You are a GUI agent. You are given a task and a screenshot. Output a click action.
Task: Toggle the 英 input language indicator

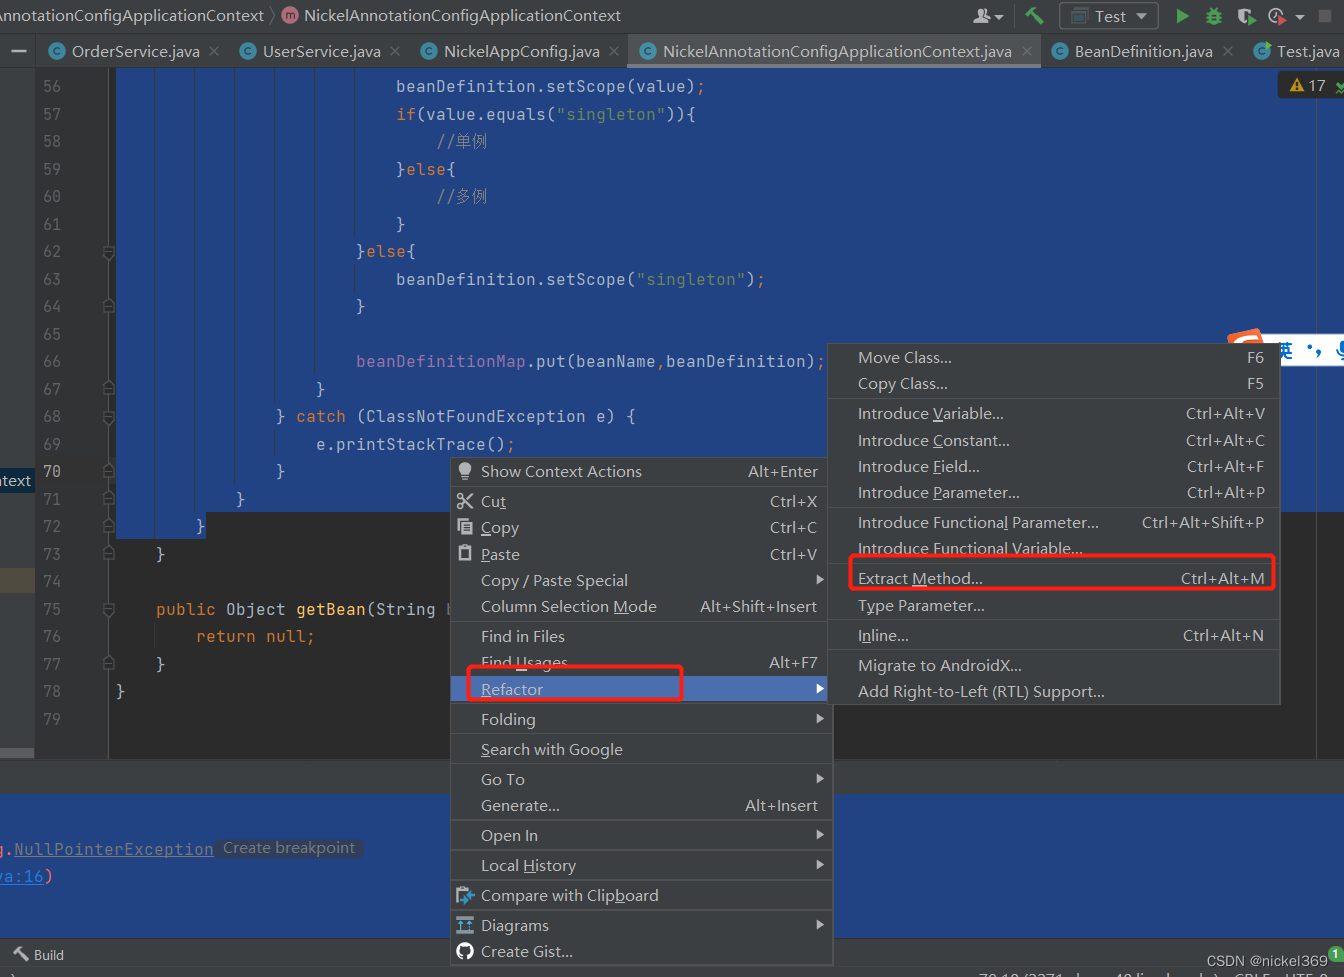click(1285, 350)
